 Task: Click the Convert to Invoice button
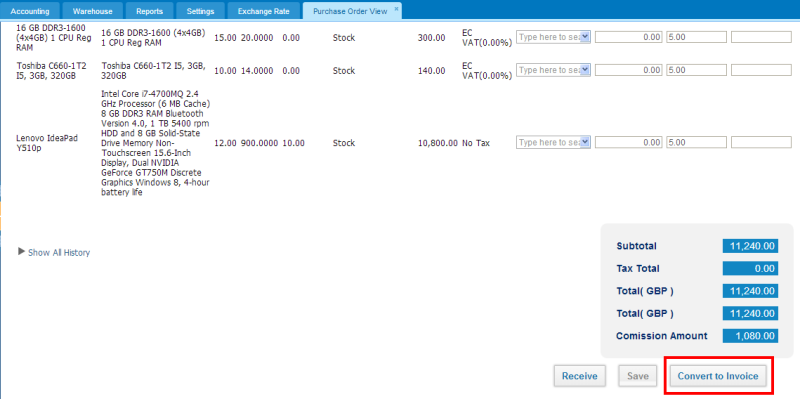718,377
